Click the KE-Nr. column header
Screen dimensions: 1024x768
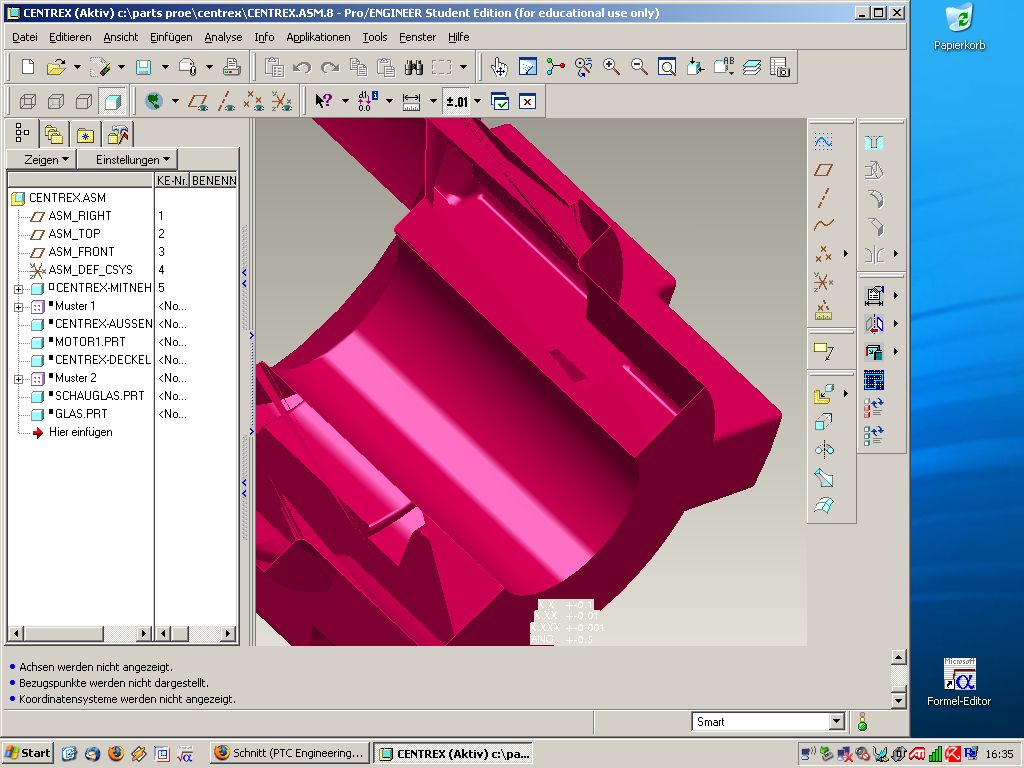(172, 180)
